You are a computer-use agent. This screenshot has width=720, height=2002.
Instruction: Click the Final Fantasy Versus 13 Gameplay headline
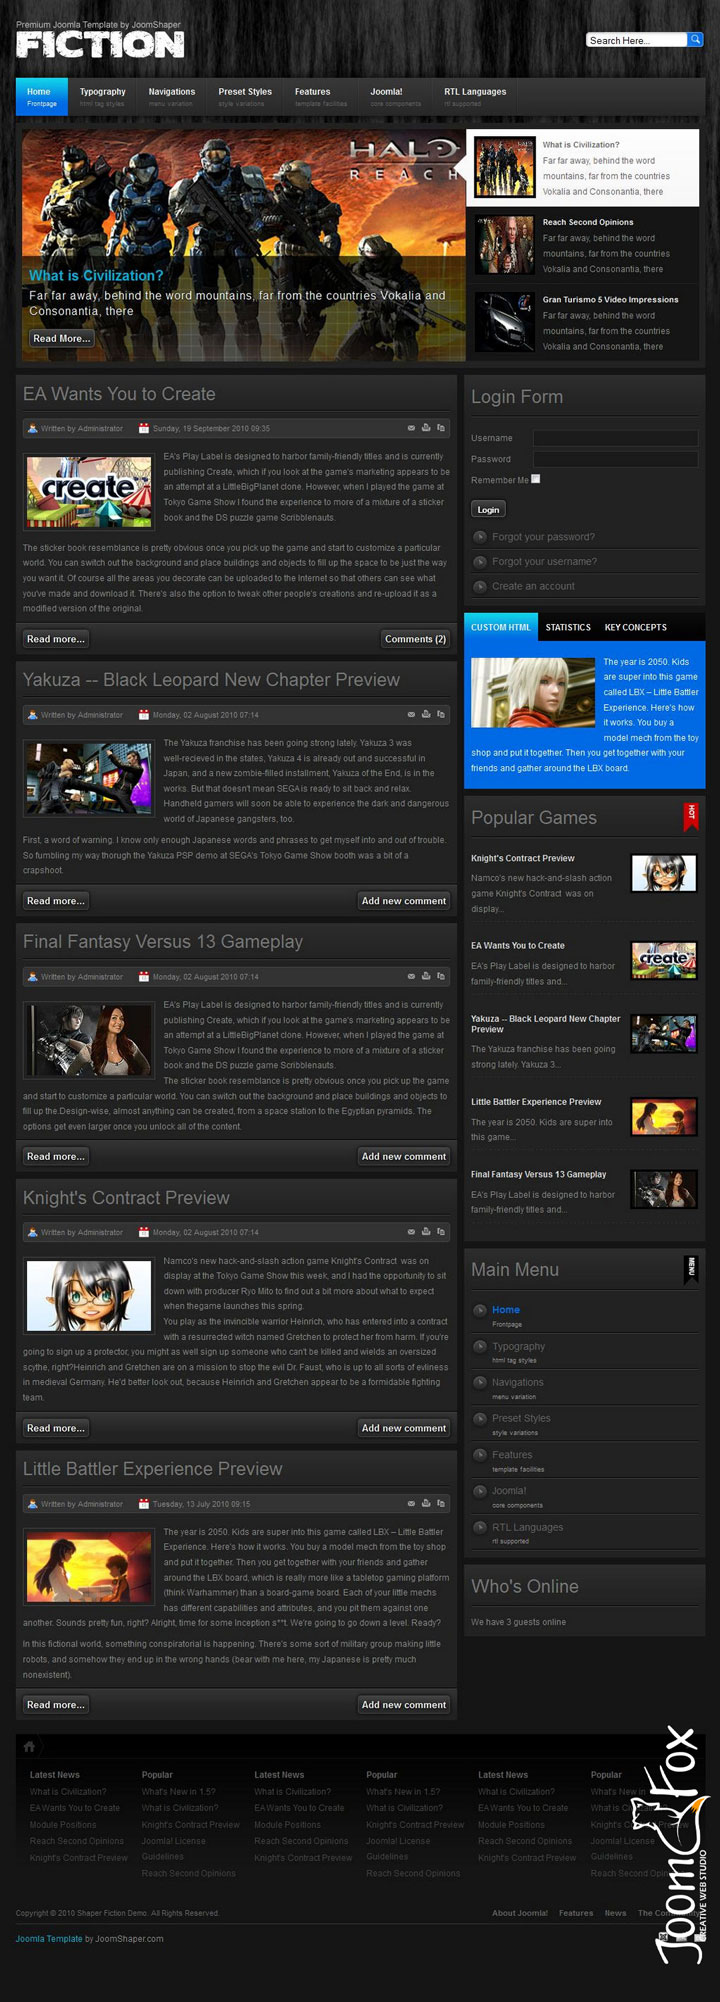(163, 941)
